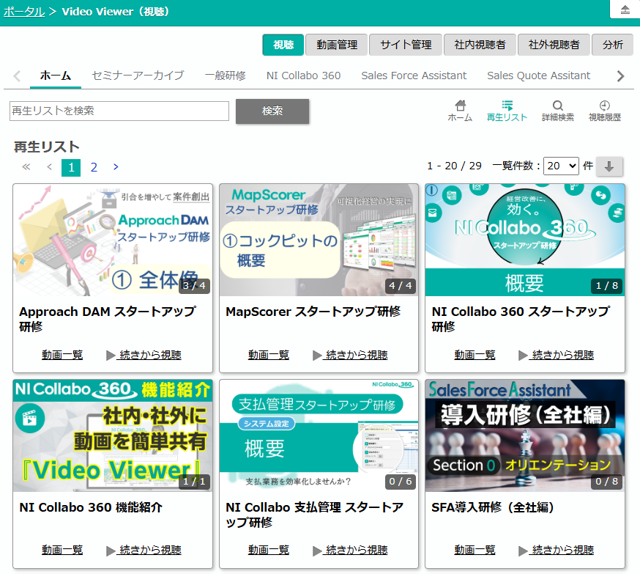This screenshot has height=574, width=640.
Task: Select セミナーアーカイブ category tab
Action: click(138, 76)
